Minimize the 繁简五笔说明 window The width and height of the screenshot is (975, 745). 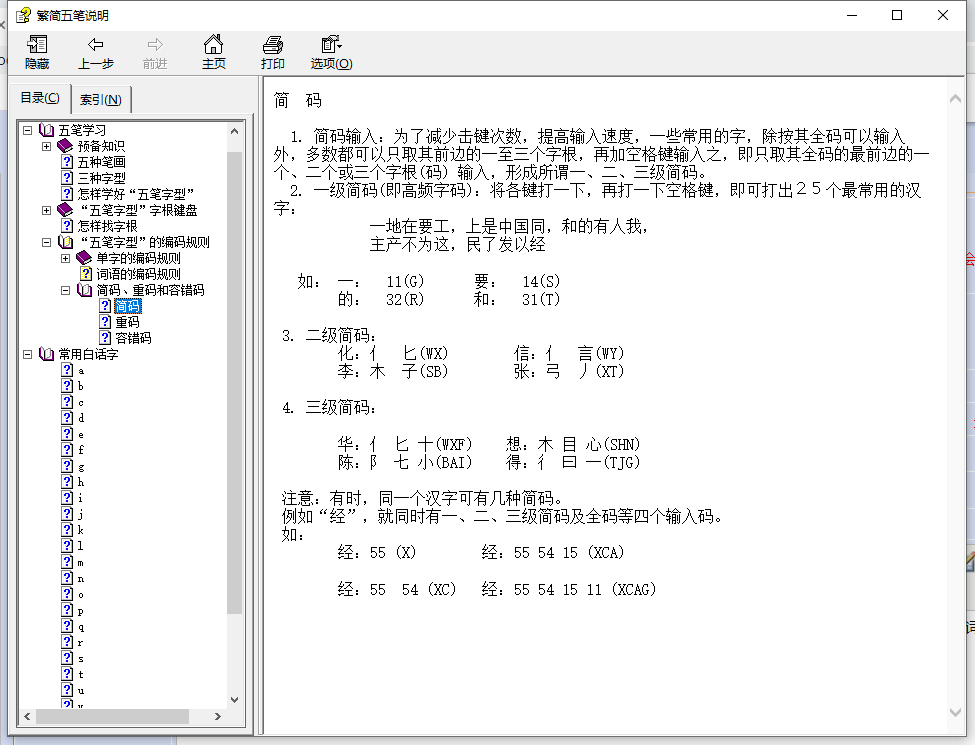tap(852, 15)
